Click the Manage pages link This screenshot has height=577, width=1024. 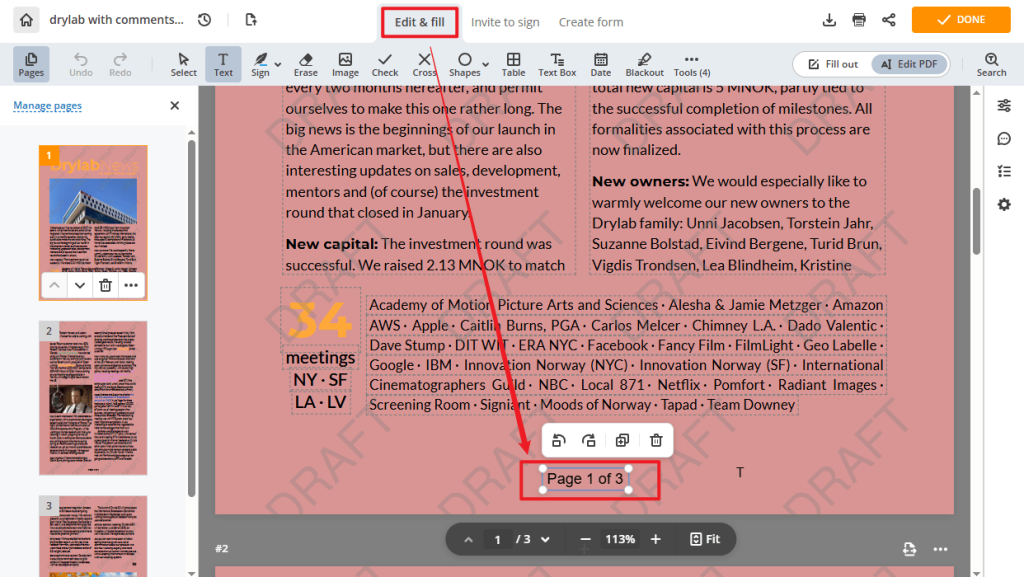click(x=48, y=105)
